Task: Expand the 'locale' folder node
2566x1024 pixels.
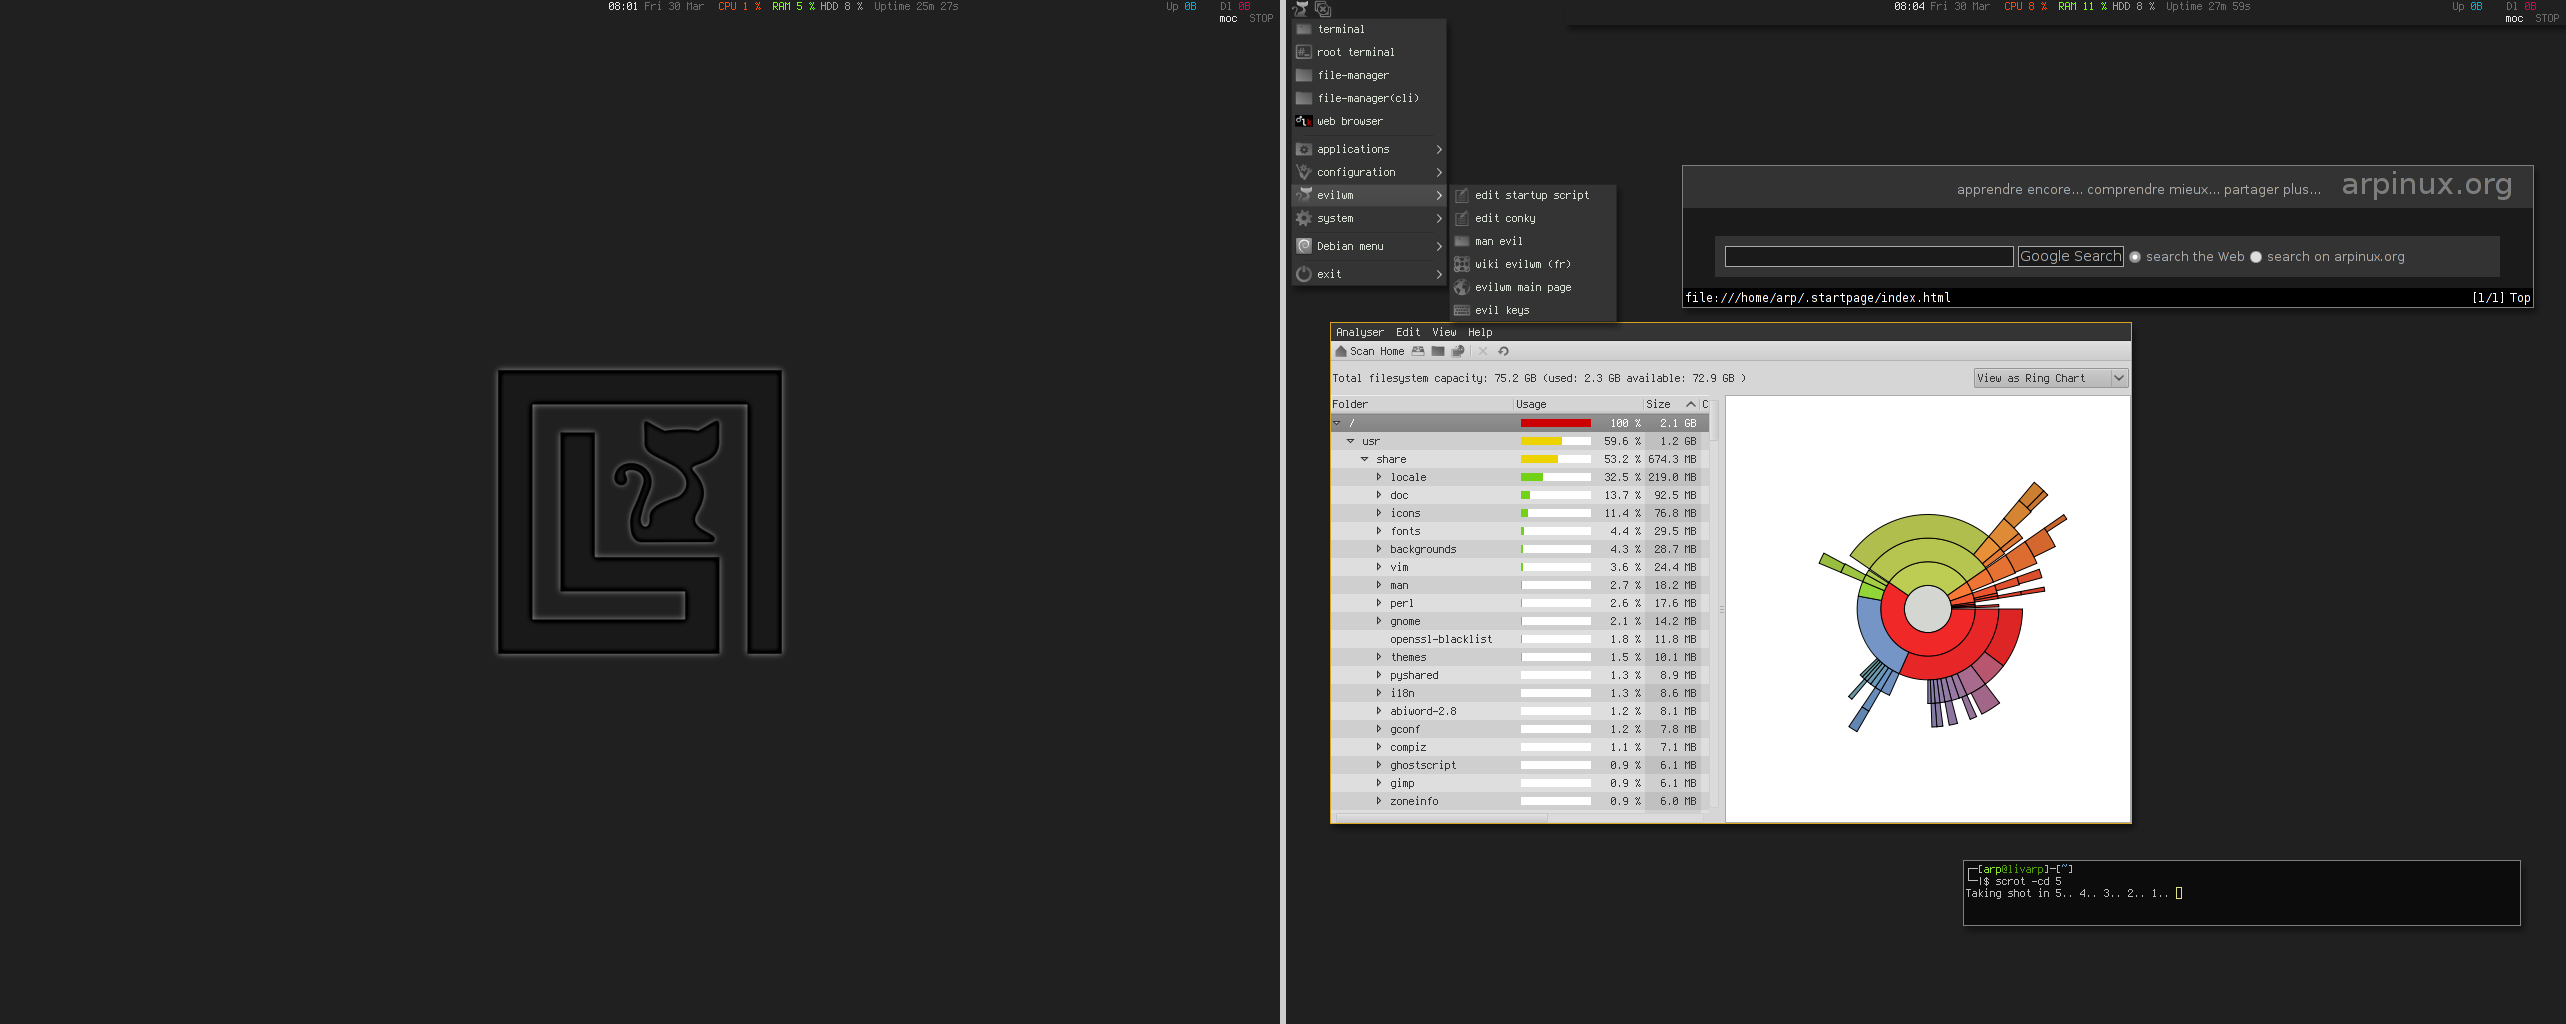Action: (1379, 477)
